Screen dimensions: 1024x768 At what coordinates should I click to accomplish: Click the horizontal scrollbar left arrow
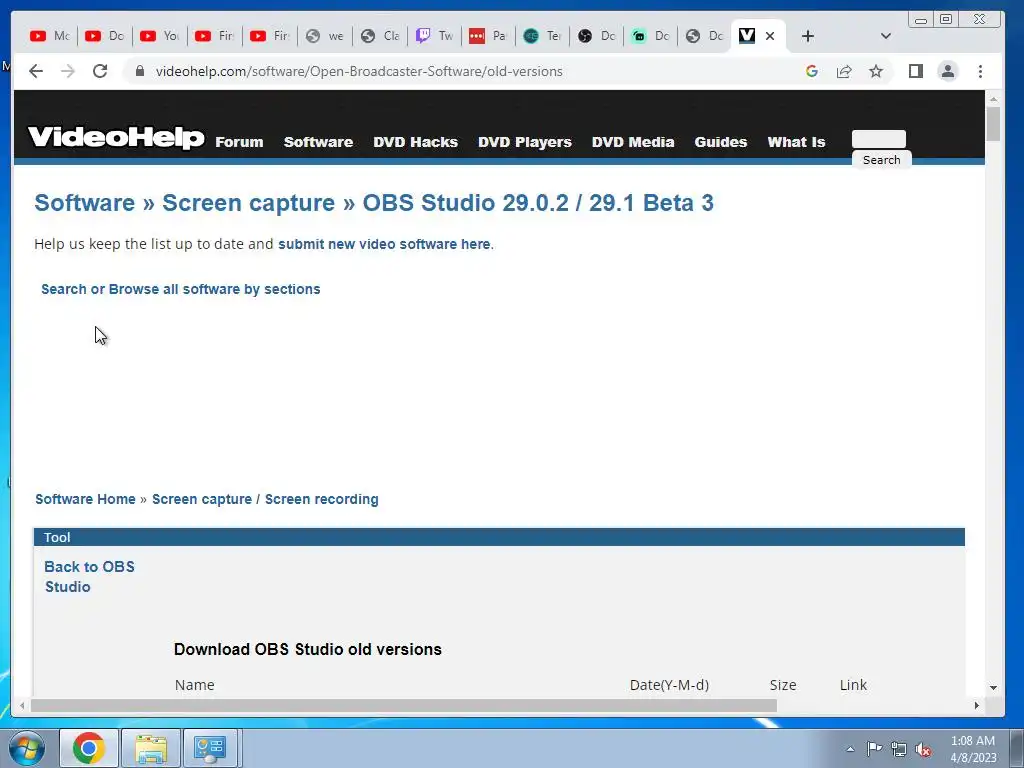point(22,706)
